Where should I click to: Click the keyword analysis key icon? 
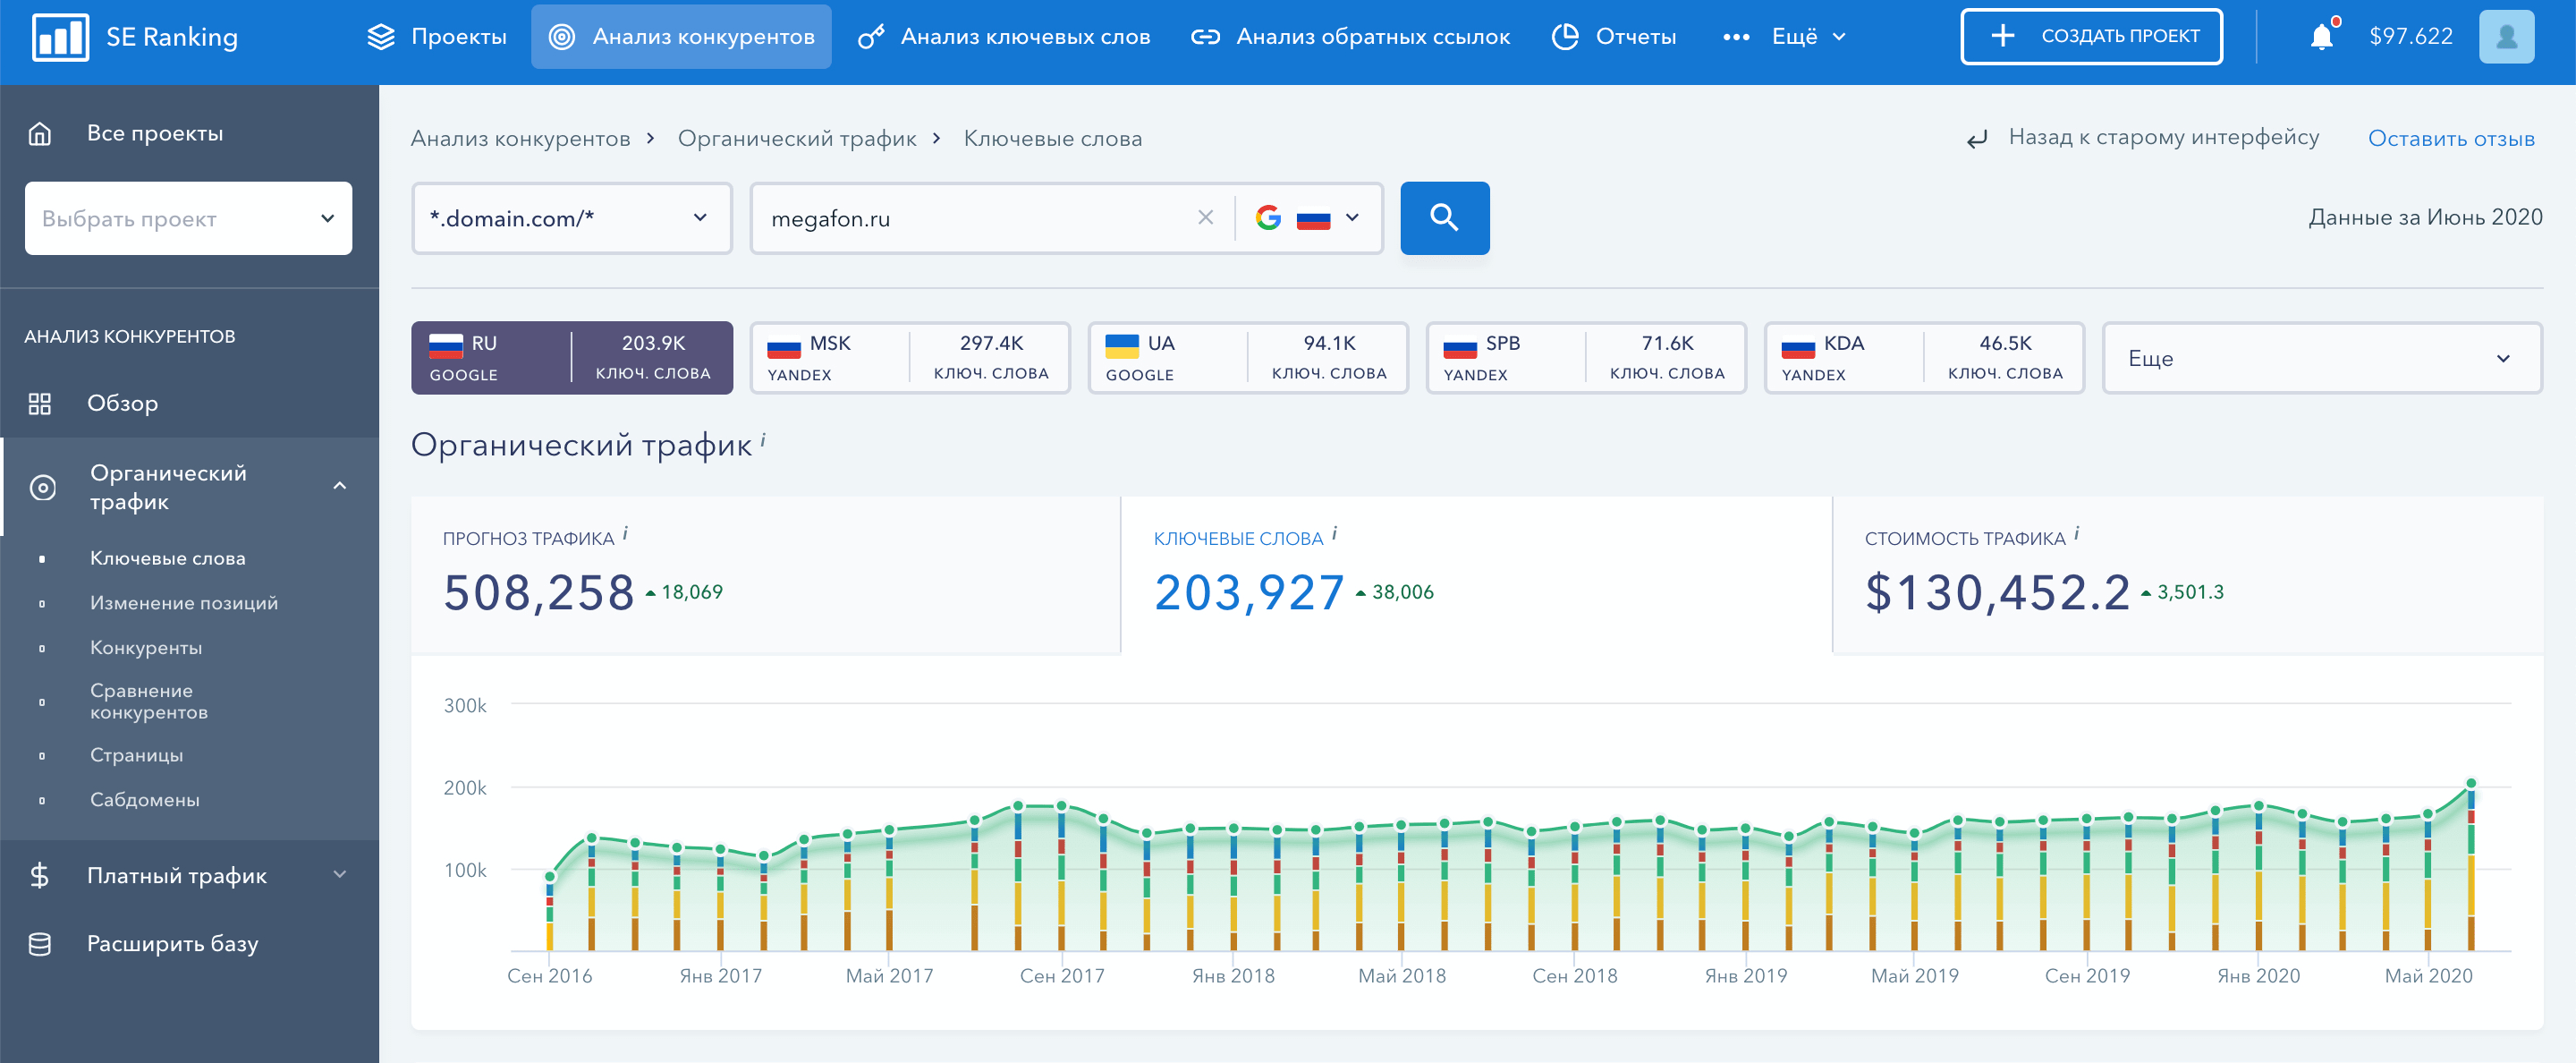coord(871,37)
